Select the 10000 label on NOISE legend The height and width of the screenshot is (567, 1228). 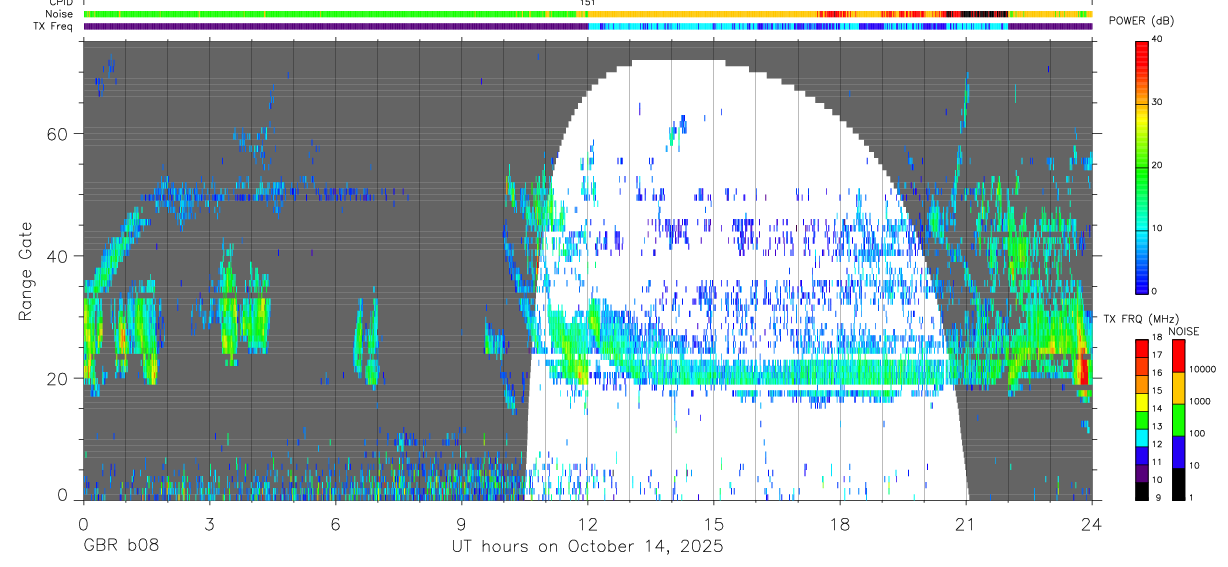point(1203,369)
